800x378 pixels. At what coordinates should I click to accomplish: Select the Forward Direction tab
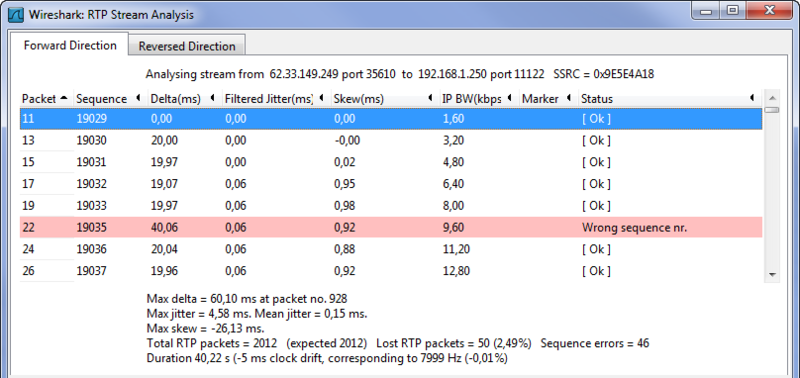click(x=70, y=45)
